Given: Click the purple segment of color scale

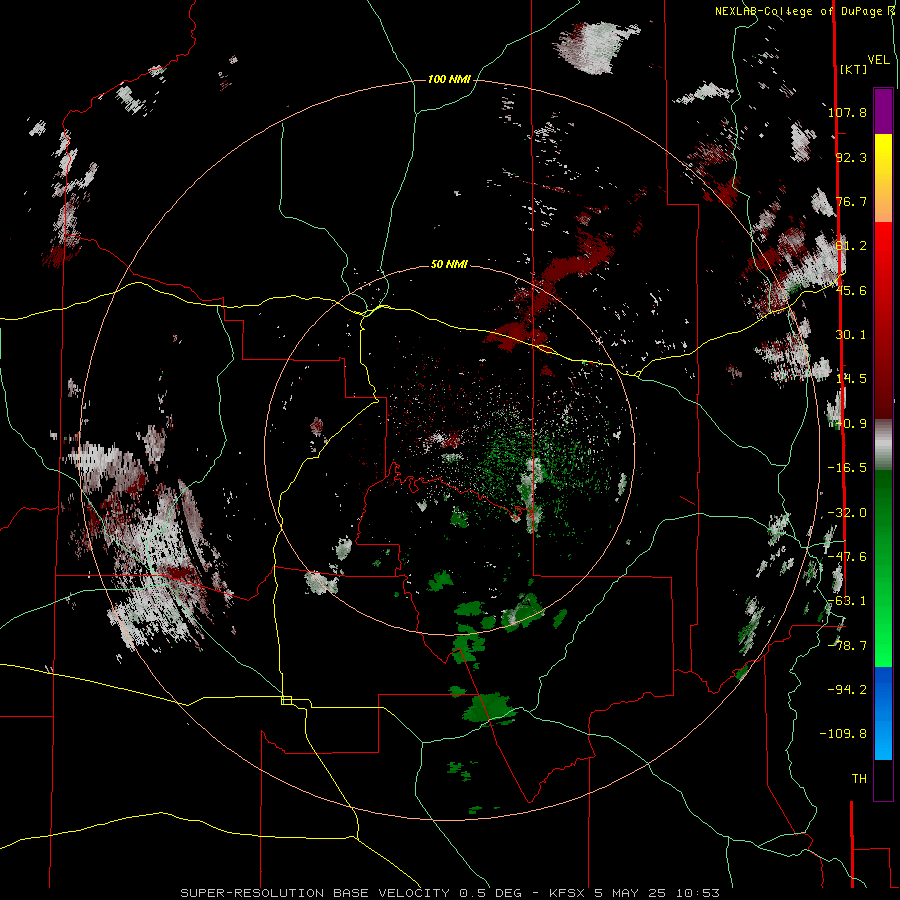Looking at the screenshot, I should coord(883,111).
